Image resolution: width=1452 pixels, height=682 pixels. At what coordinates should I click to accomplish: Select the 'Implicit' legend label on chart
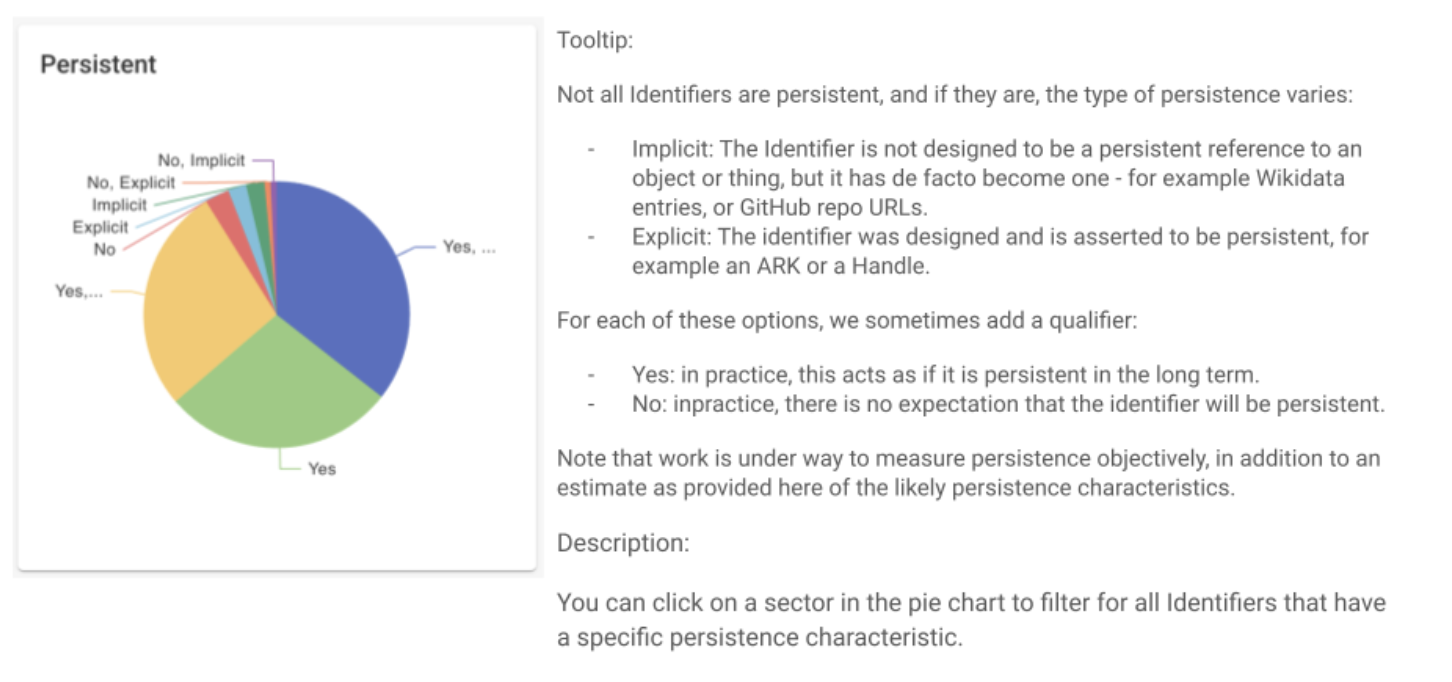[119, 205]
